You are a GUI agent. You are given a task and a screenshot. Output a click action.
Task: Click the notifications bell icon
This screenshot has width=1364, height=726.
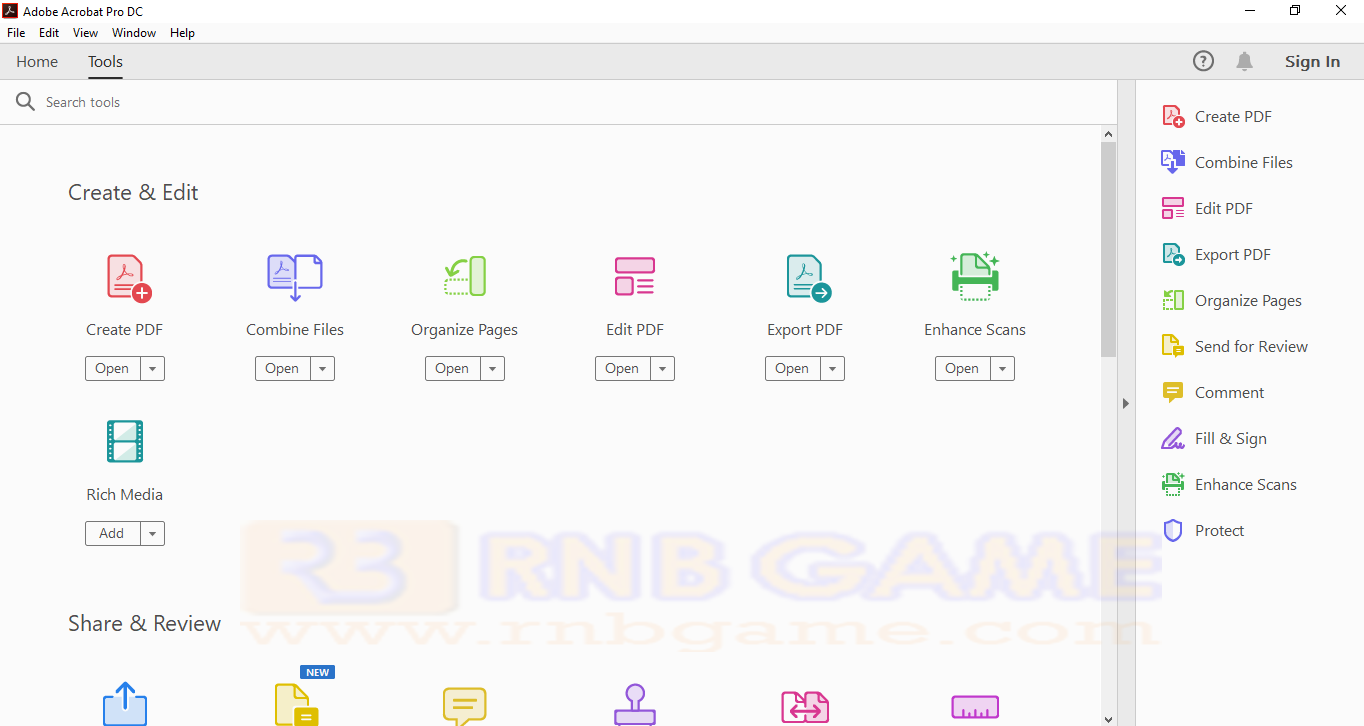coord(1244,61)
